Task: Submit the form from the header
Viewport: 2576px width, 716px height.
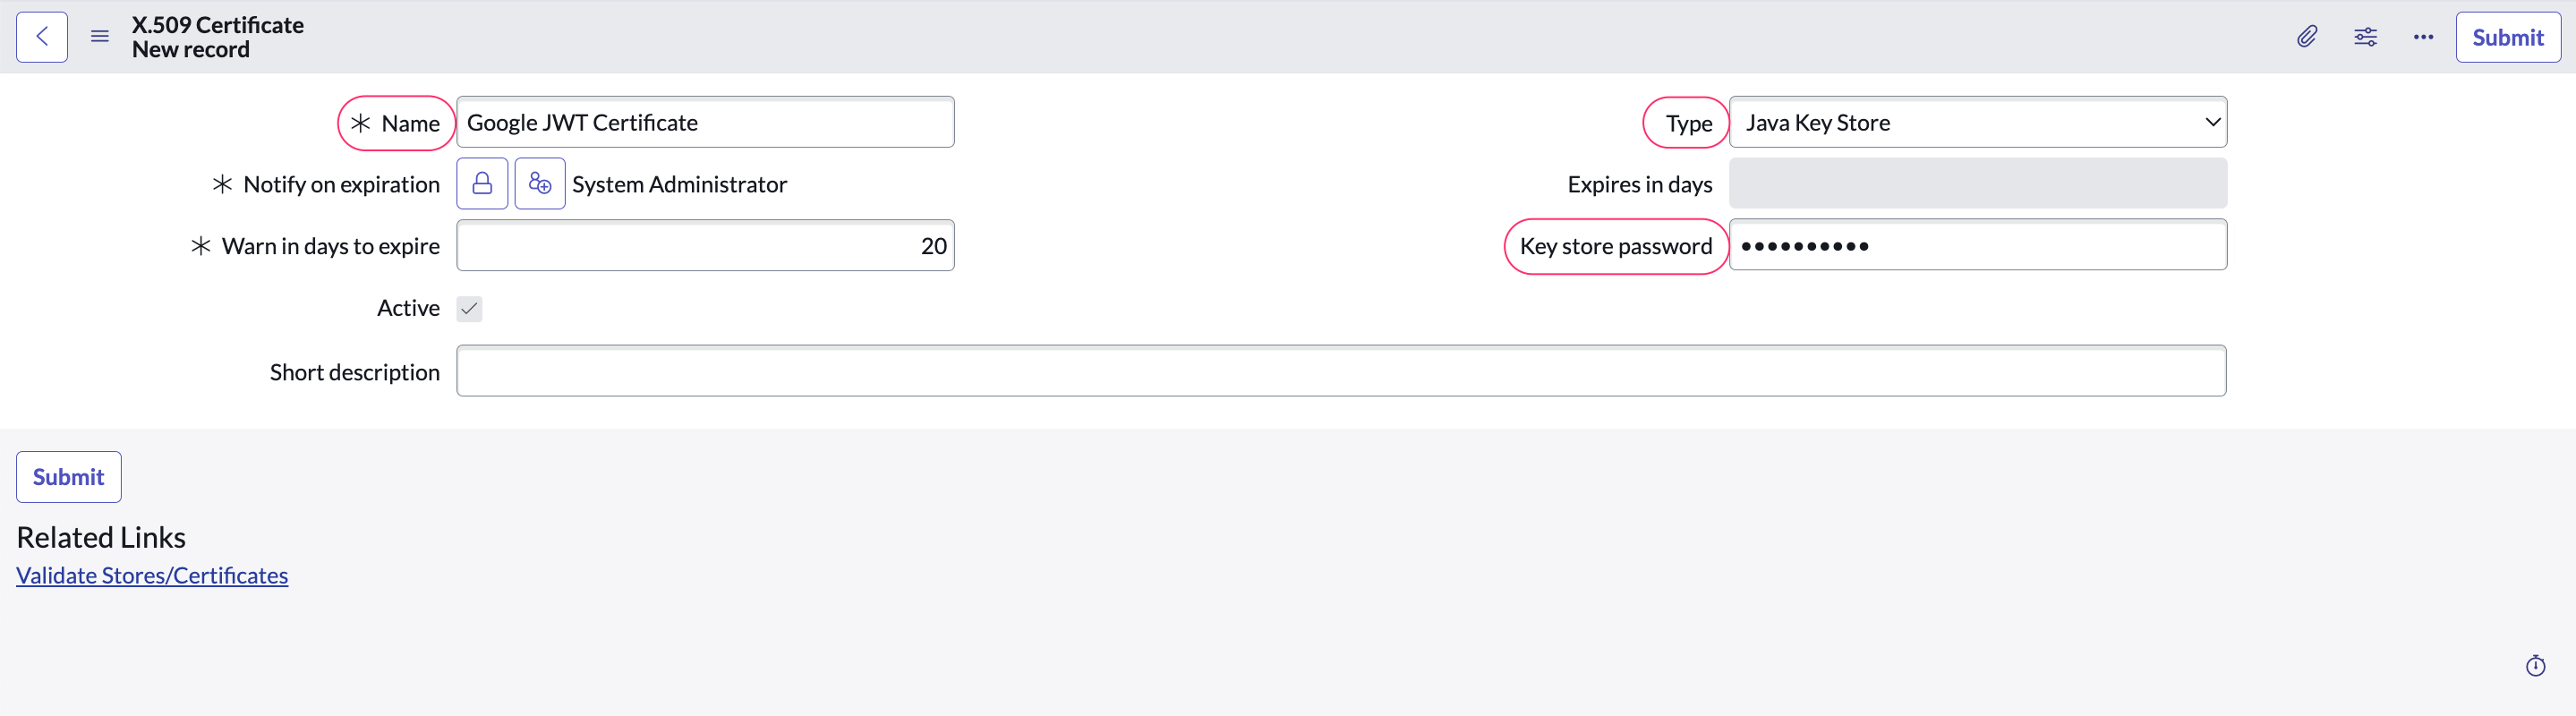Action: [2507, 37]
